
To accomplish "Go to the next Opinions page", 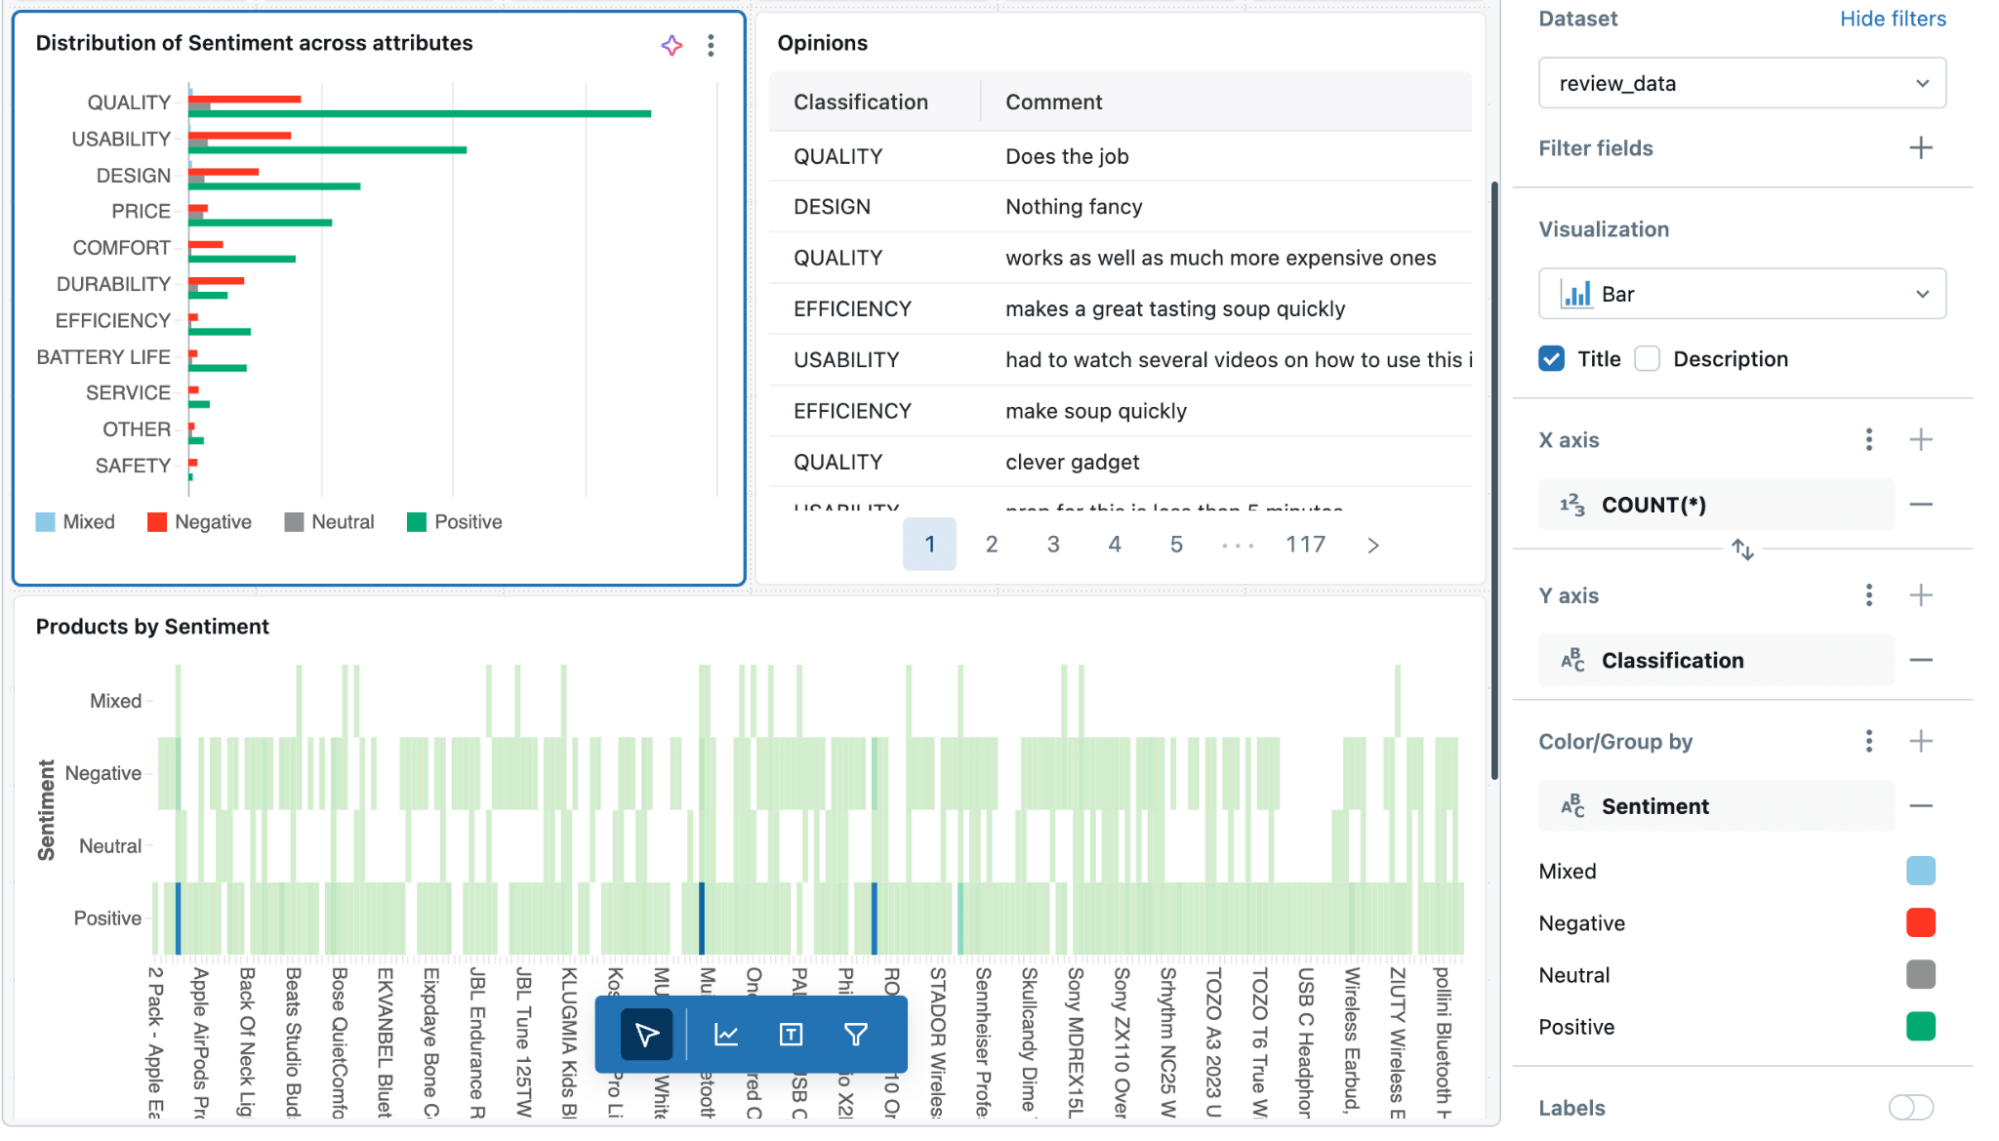I will (x=1372, y=544).
